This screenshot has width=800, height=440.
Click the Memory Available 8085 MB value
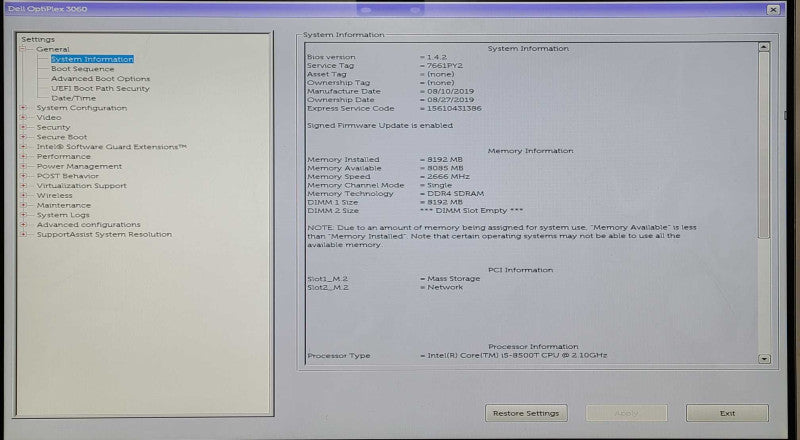(x=445, y=168)
